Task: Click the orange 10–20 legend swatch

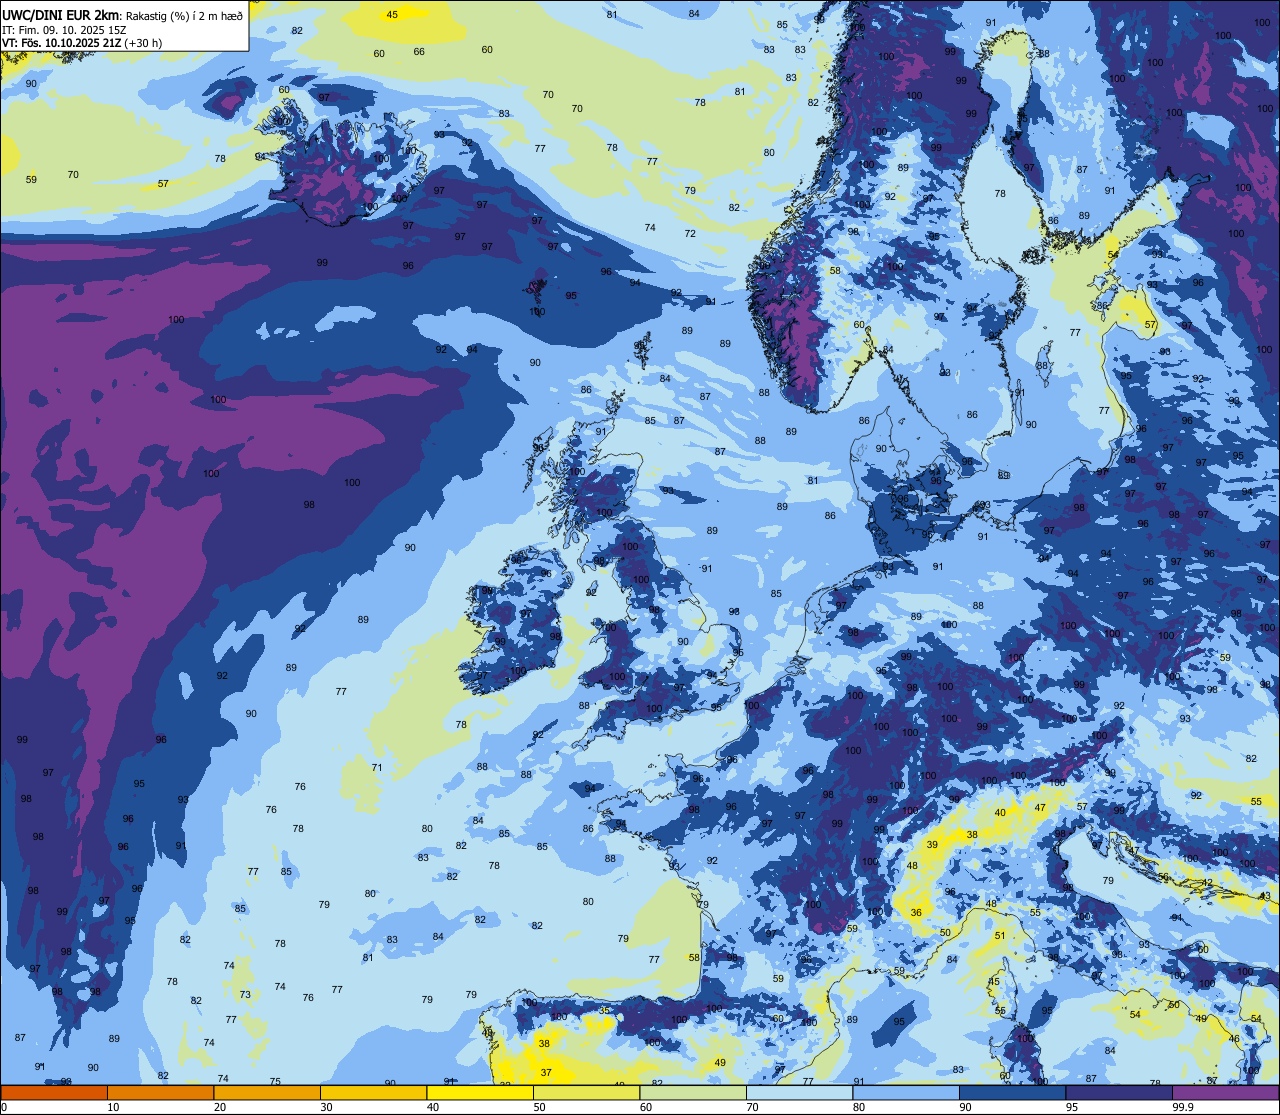Action: click(160, 1093)
